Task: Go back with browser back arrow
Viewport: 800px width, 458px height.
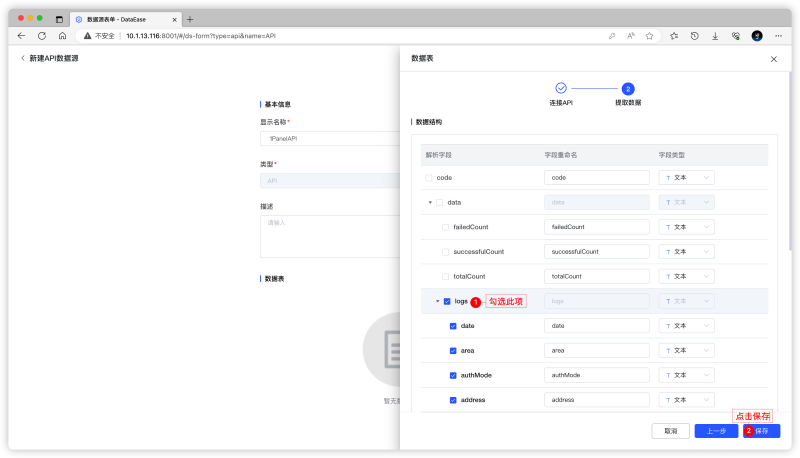Action: 21,36
